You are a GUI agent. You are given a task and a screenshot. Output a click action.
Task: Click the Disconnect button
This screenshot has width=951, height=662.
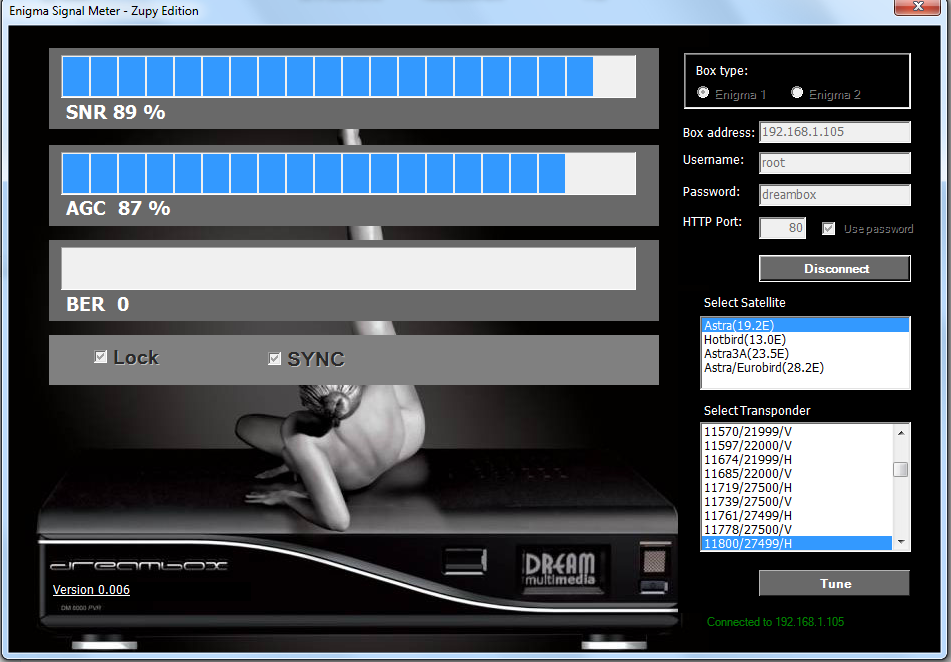click(x=835, y=268)
